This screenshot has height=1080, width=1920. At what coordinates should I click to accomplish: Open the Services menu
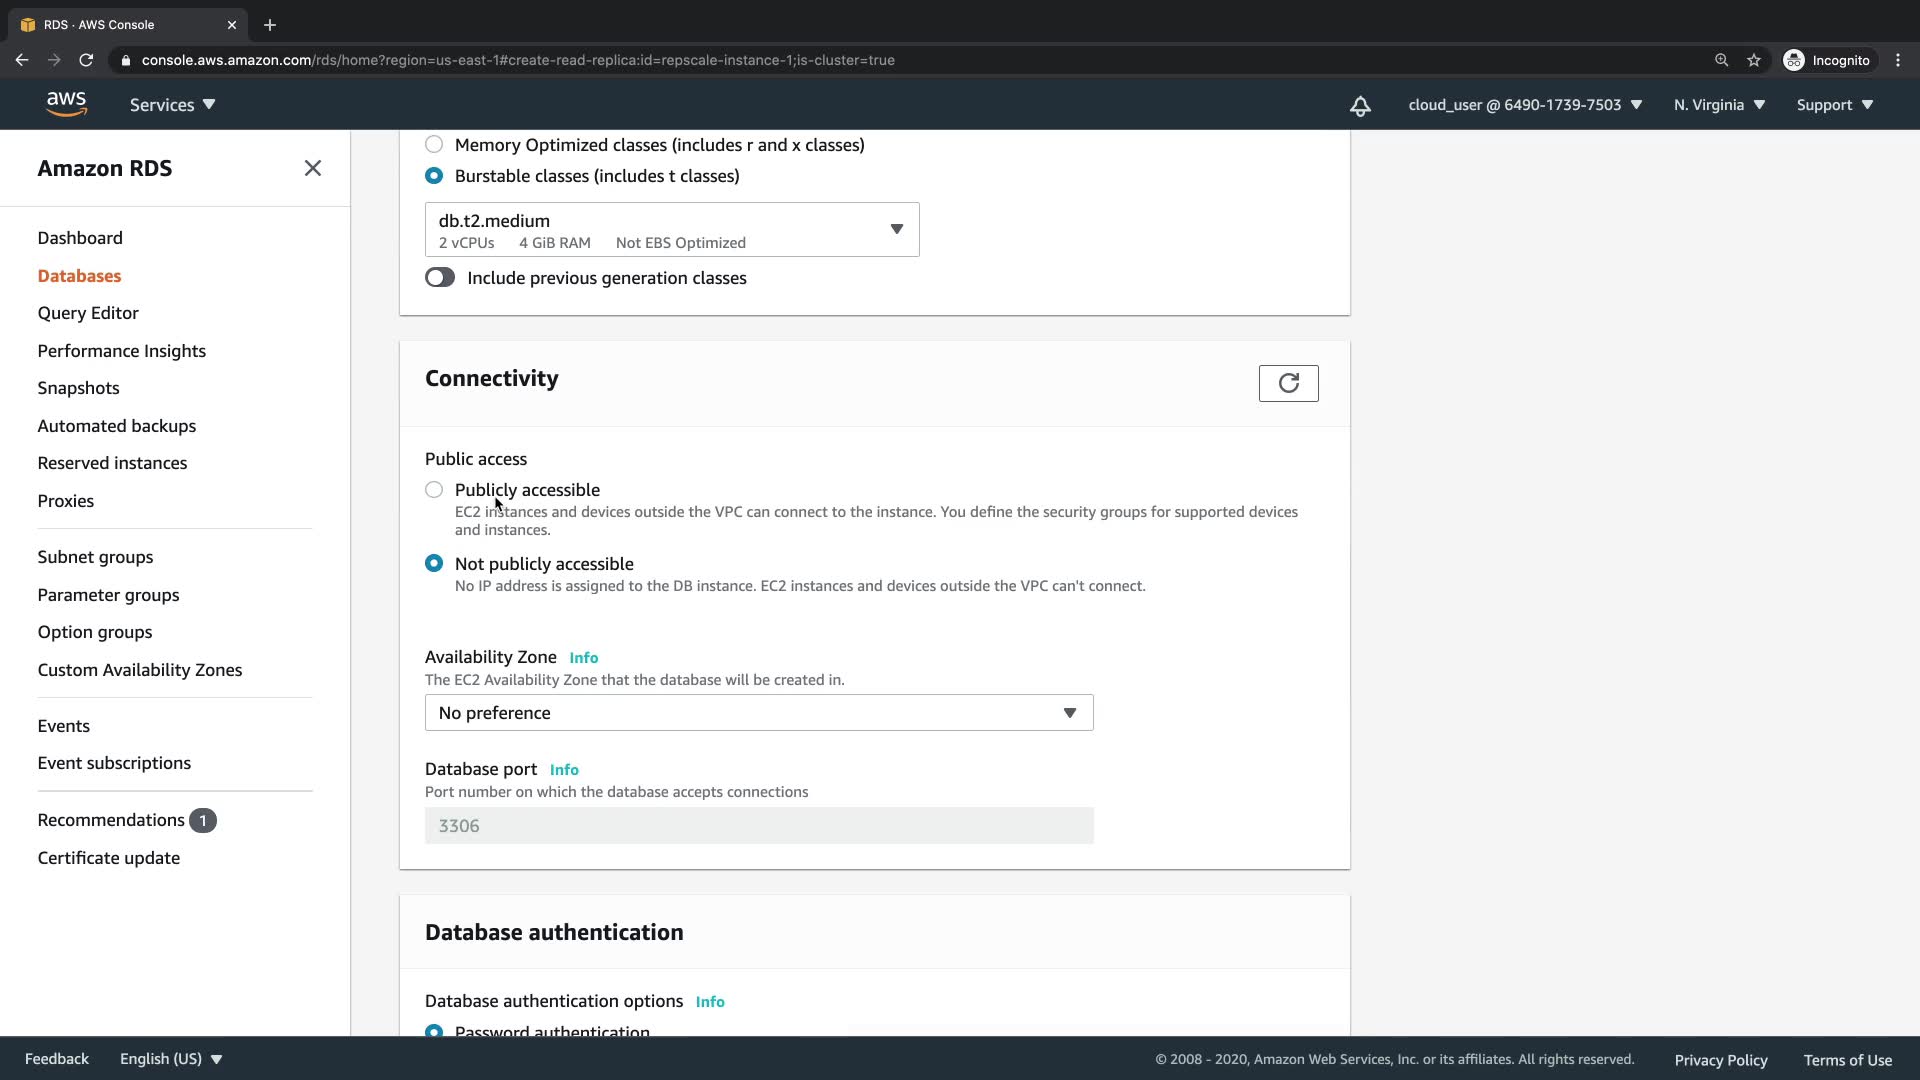click(x=172, y=105)
